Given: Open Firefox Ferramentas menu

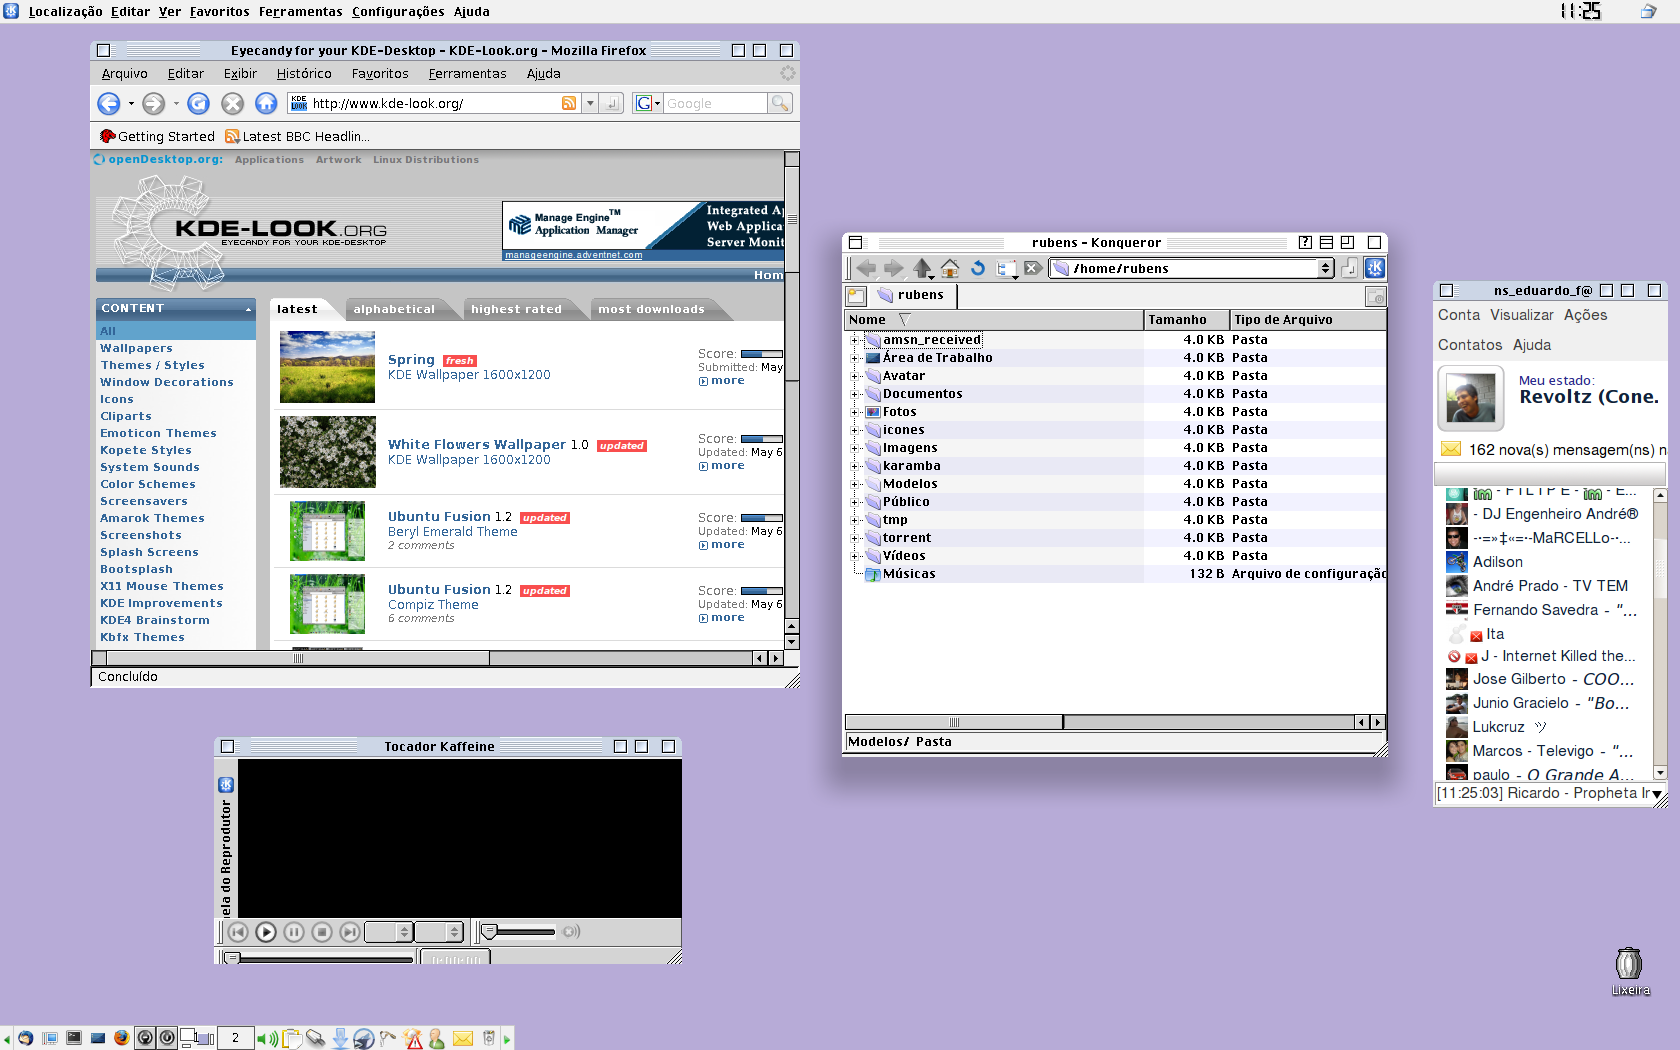Looking at the screenshot, I should pyautogui.click(x=467, y=74).
